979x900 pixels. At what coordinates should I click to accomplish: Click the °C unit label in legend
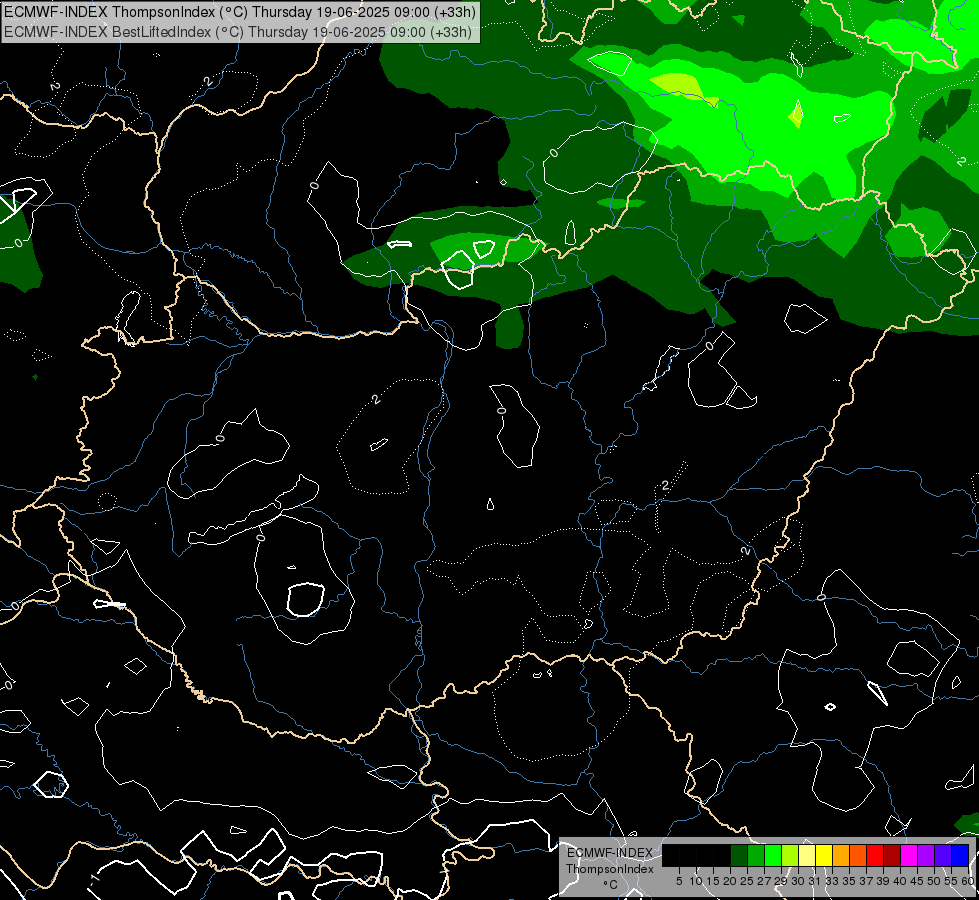click(x=611, y=884)
